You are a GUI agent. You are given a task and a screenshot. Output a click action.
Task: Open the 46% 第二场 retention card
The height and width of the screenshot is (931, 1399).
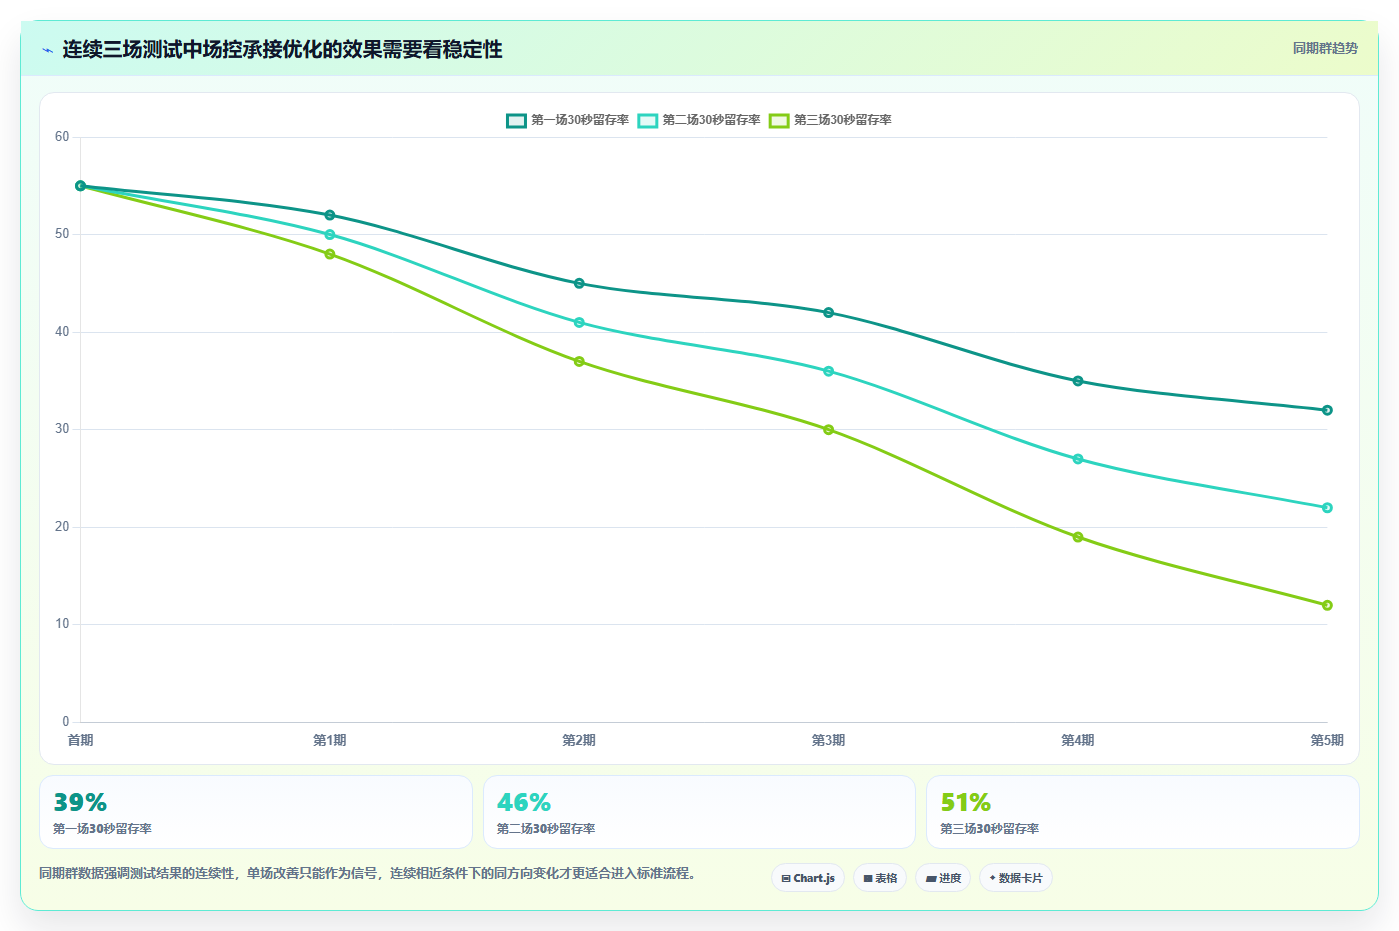(x=699, y=812)
